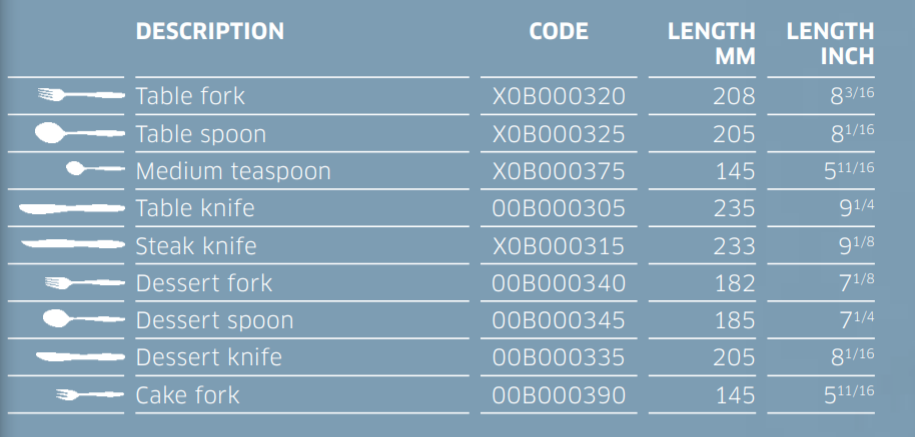Click the cake fork icon
Viewport: 915px width, 437px height.
[x=90, y=395]
